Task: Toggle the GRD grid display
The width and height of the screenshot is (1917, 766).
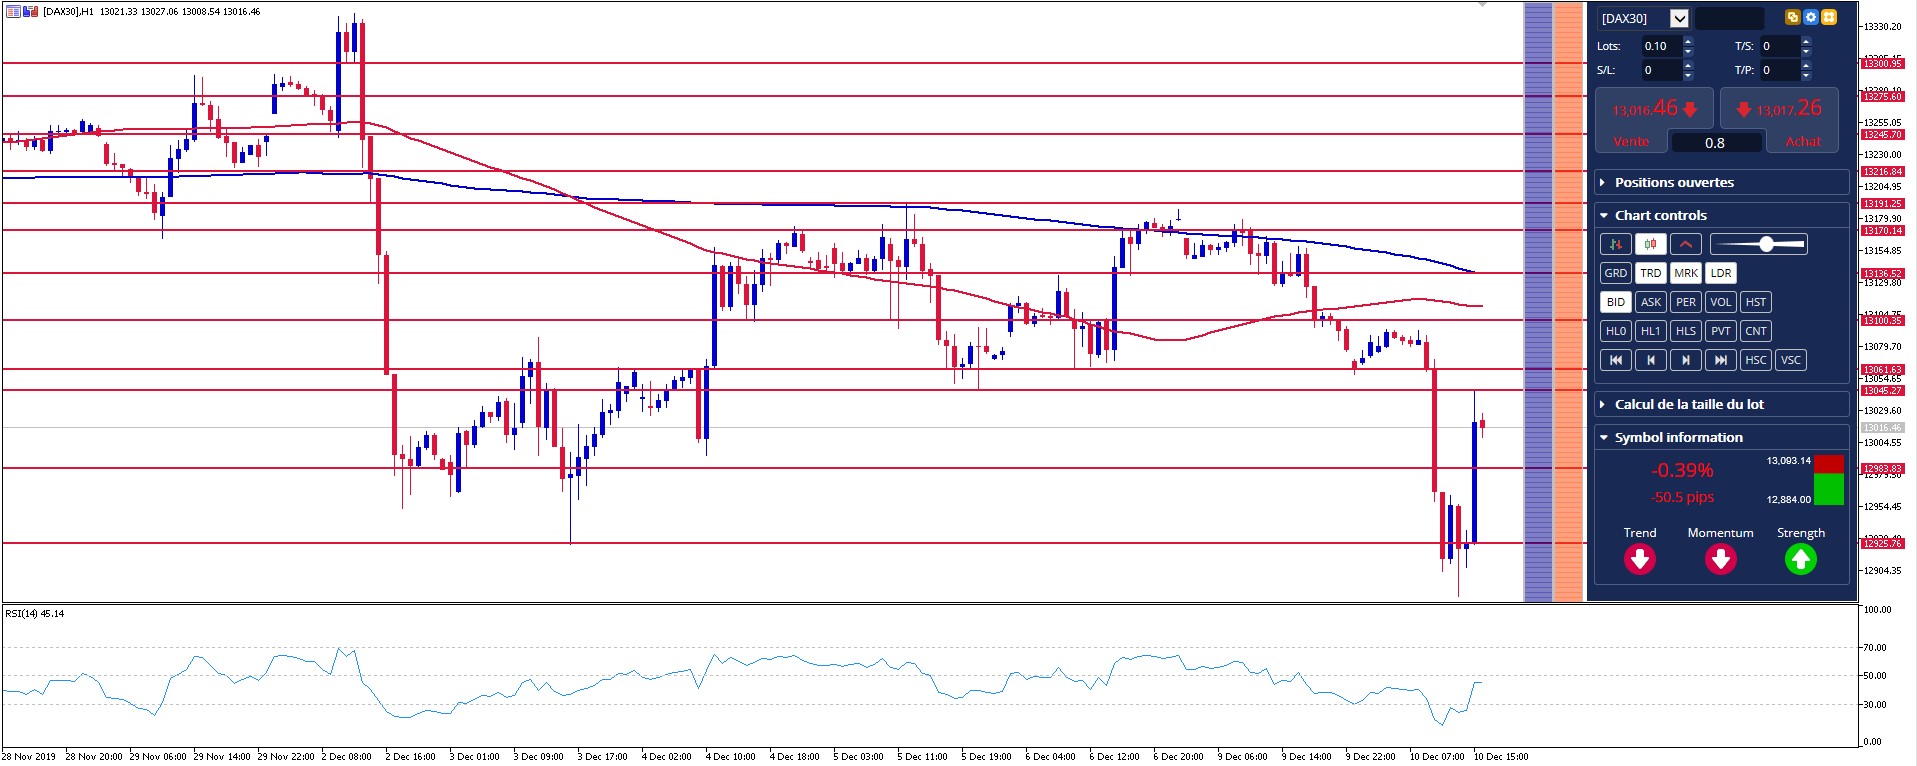Action: 1615,273
